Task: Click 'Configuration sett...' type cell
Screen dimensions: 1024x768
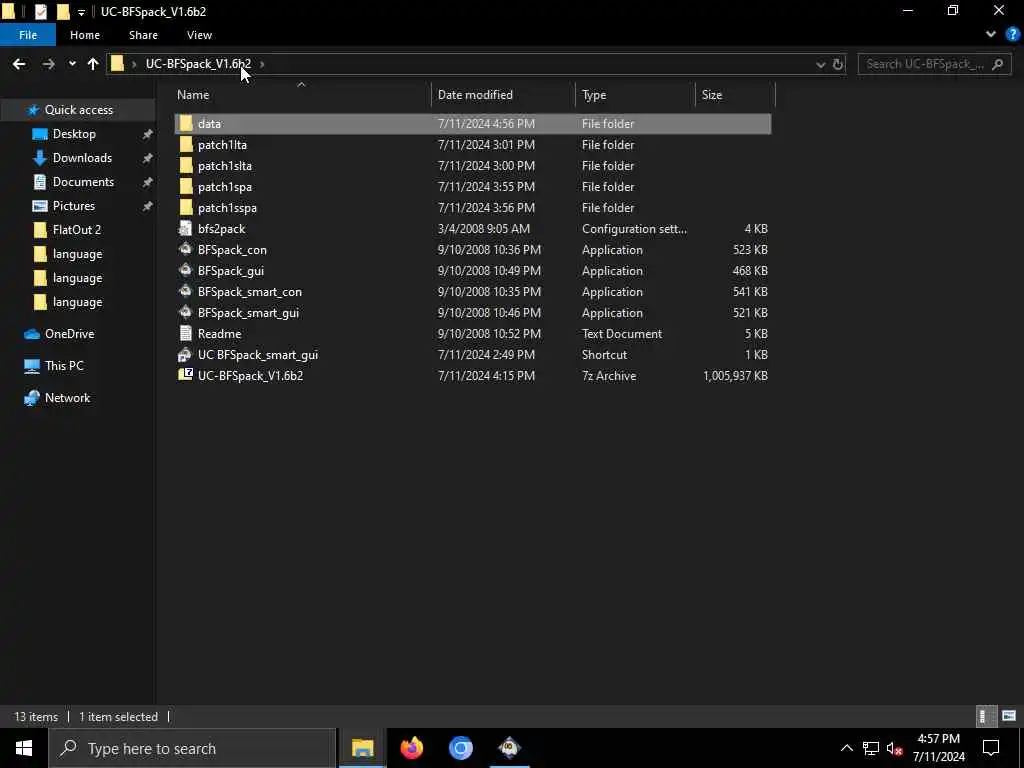Action: [x=634, y=229]
